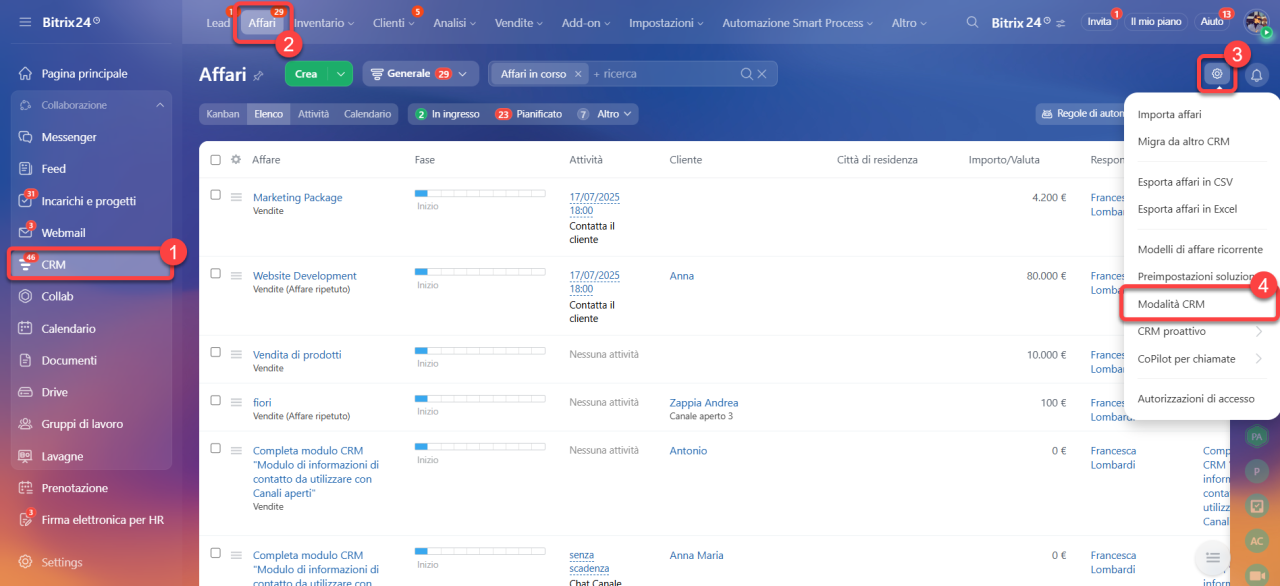Click the Documenti sidebar icon
1280x586 pixels.
coord(25,361)
